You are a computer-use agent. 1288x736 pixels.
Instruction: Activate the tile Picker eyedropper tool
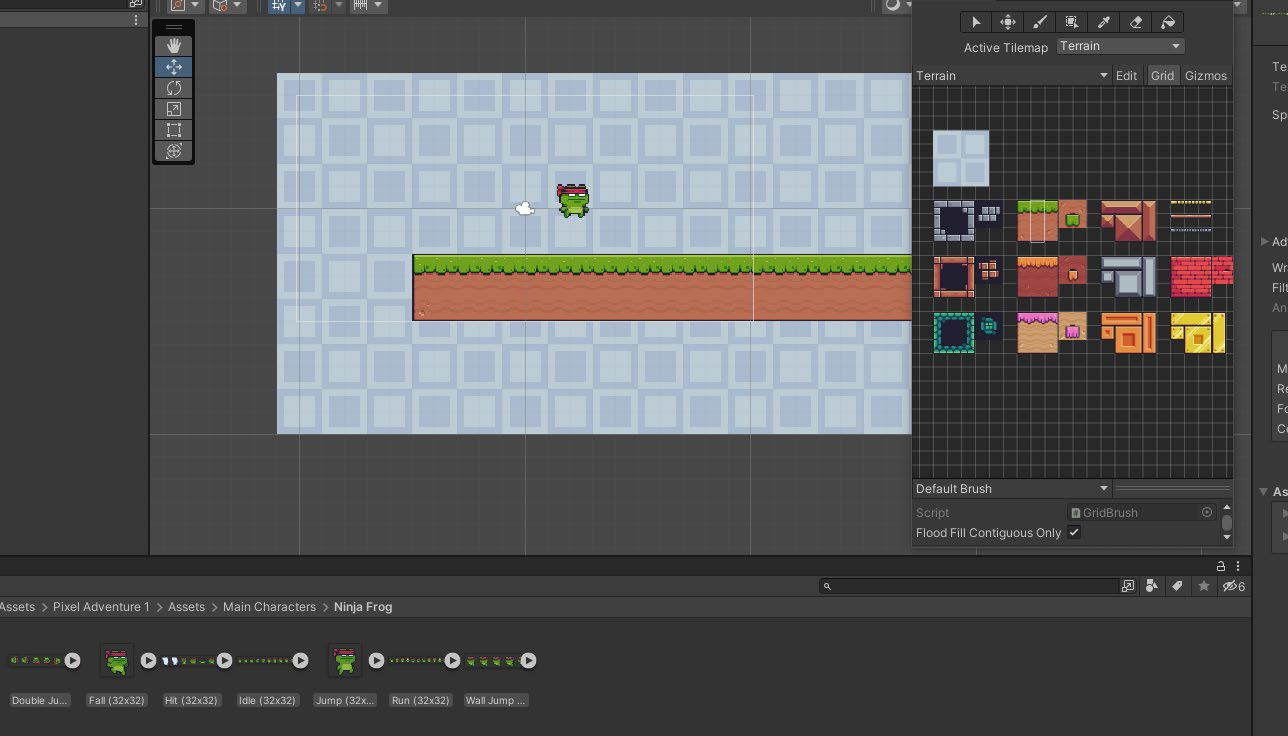(1104, 22)
